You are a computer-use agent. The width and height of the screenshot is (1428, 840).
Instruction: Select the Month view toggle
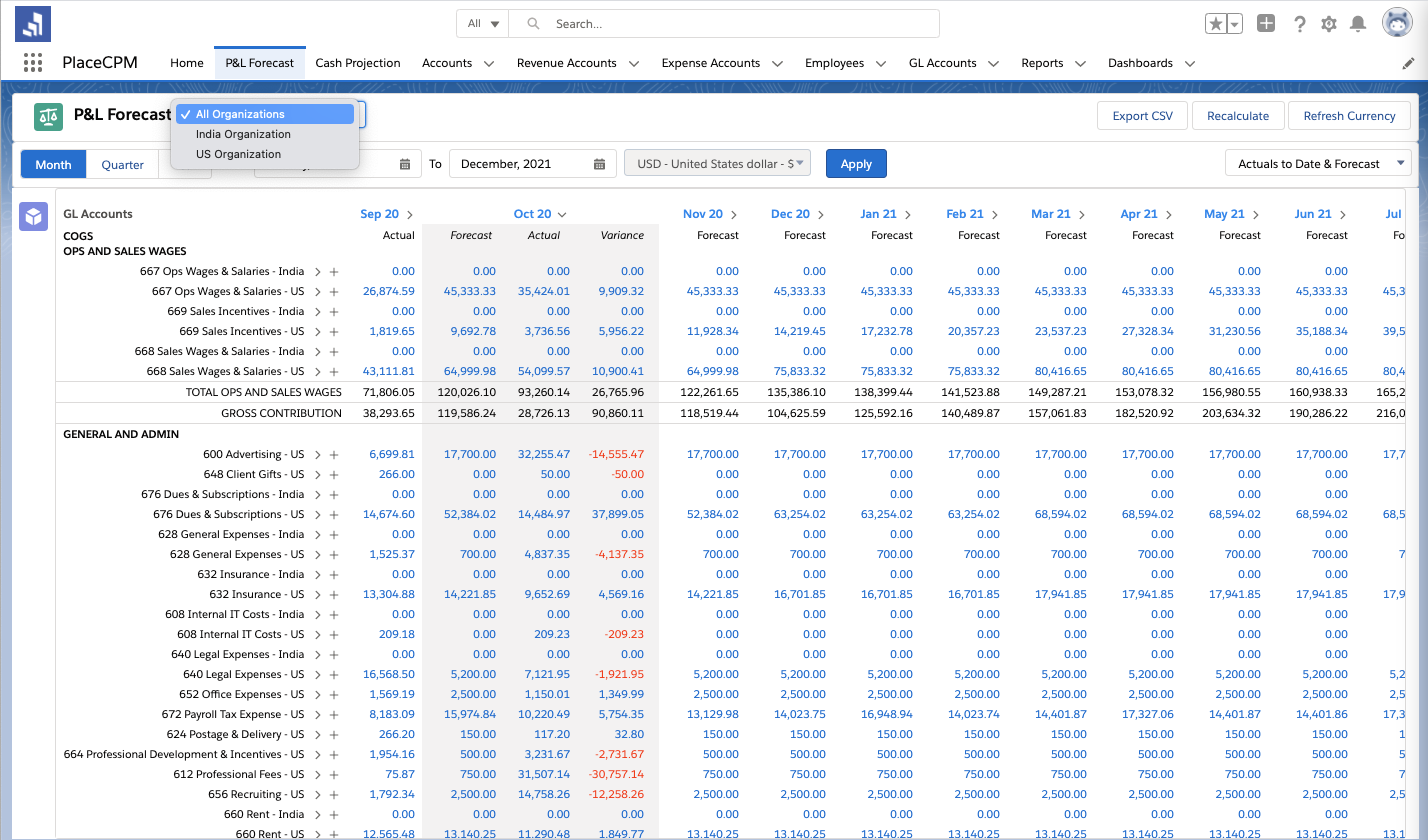click(x=54, y=164)
